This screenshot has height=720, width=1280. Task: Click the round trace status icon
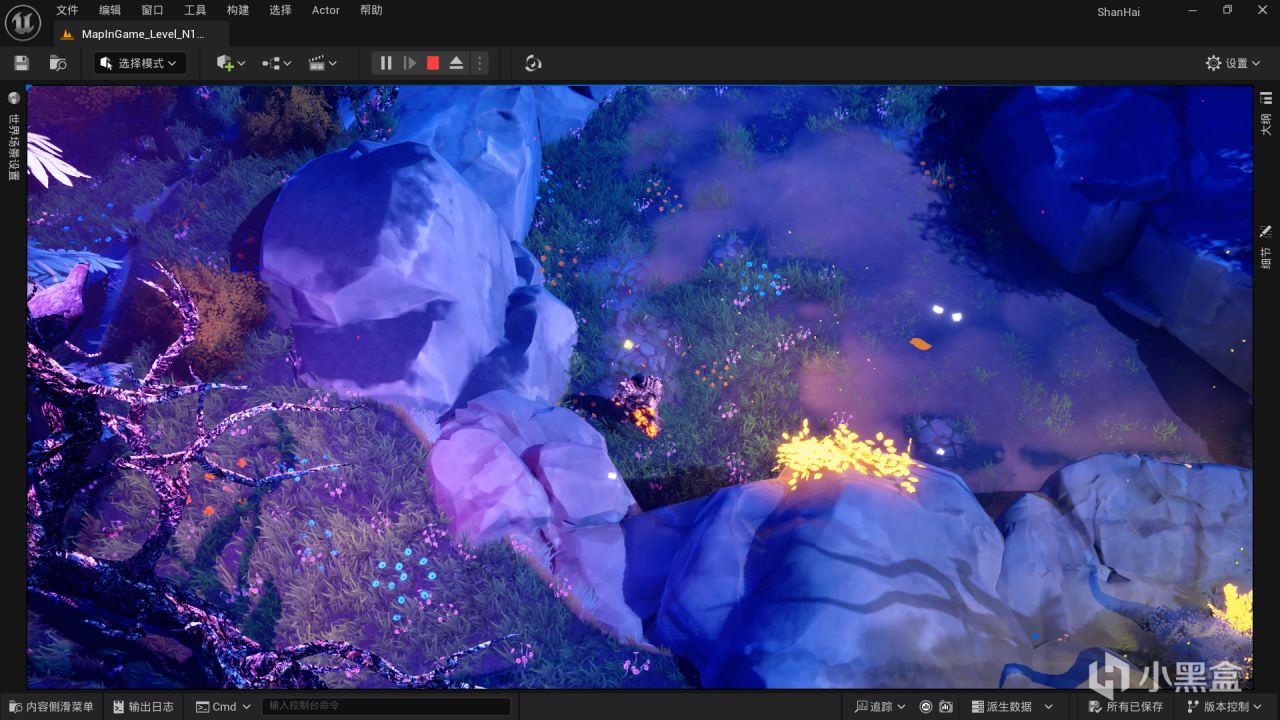click(926, 707)
